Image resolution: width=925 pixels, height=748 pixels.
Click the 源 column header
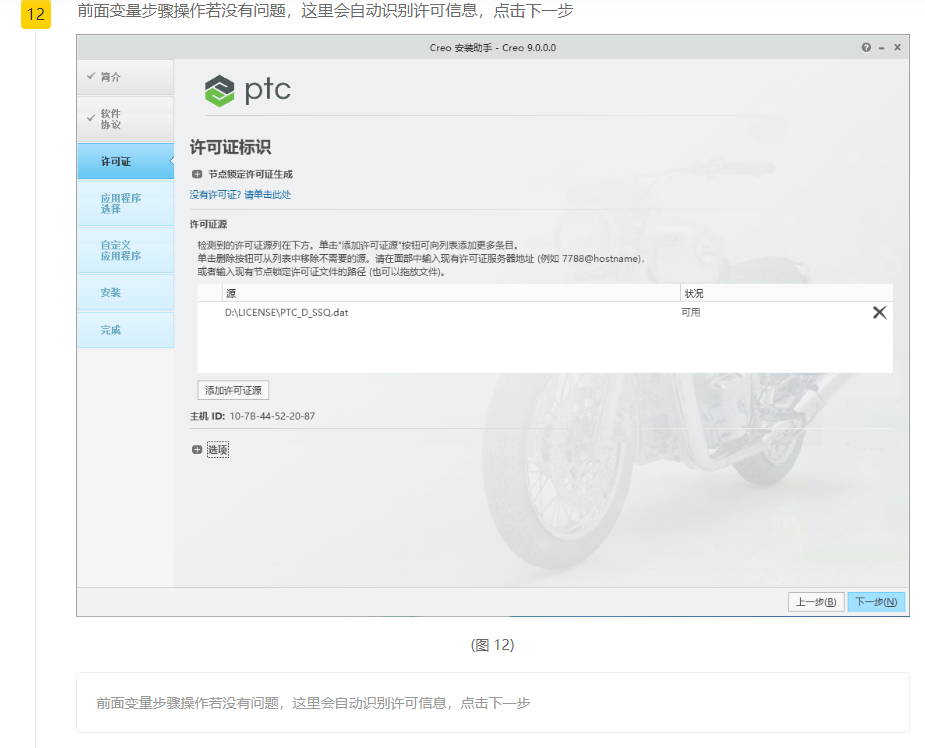451,293
